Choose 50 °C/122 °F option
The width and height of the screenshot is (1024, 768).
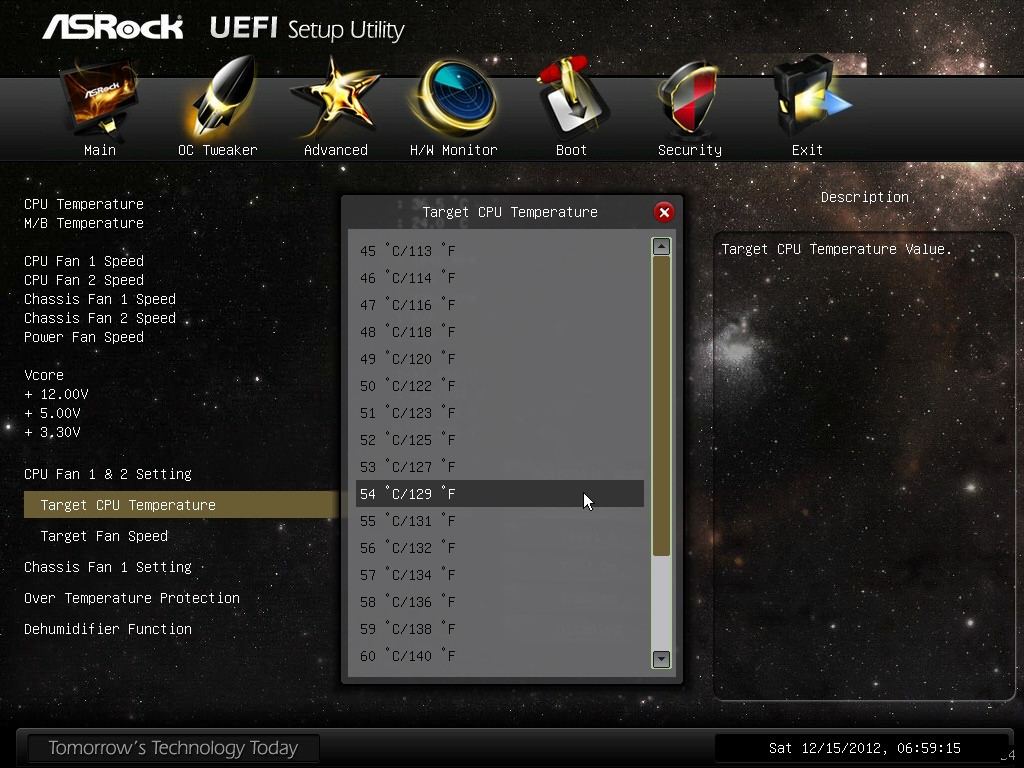click(500, 386)
